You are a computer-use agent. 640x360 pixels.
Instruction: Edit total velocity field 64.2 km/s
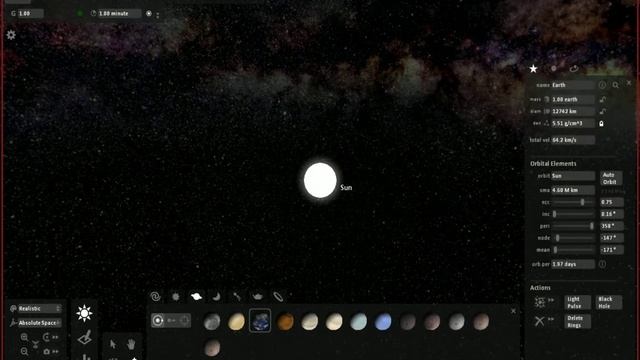(x=573, y=140)
